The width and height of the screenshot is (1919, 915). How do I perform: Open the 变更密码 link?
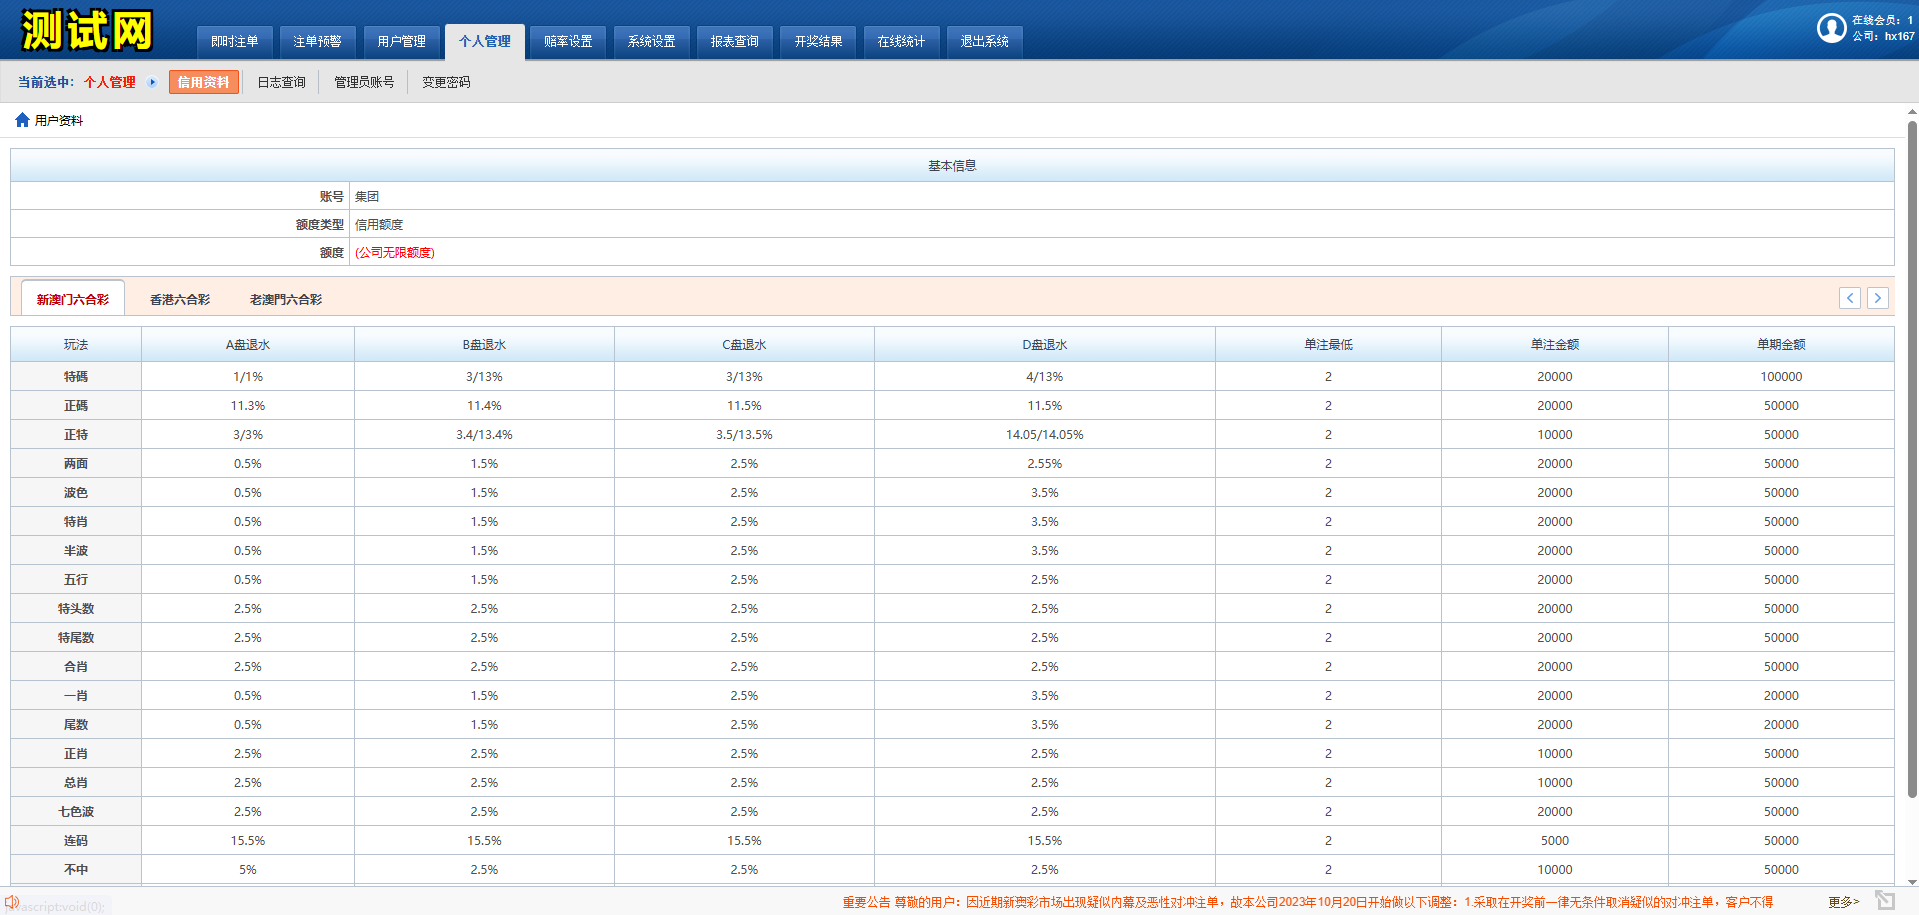click(x=446, y=82)
